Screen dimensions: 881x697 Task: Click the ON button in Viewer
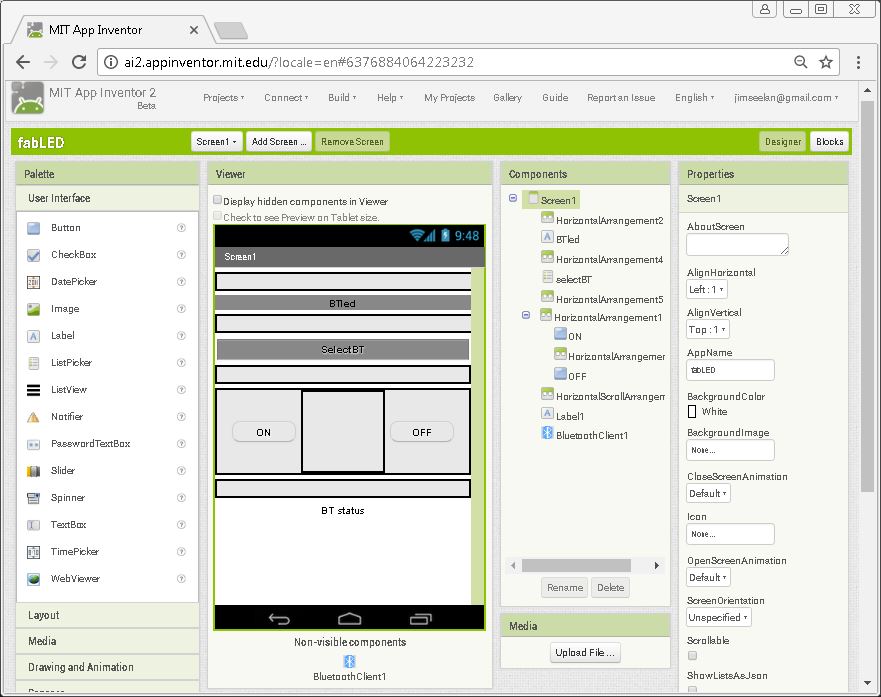click(x=264, y=432)
